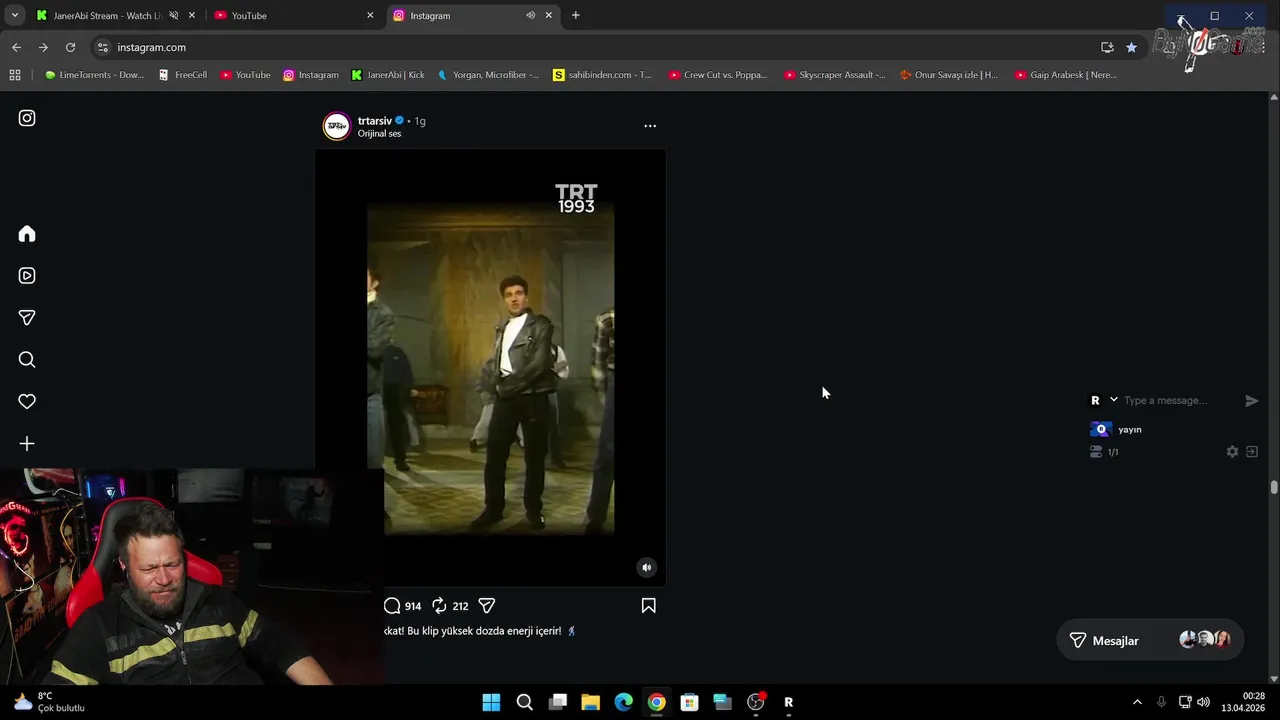Image resolution: width=1280 pixels, height=720 pixels.
Task: Open post options three dots menu
Action: click(x=650, y=126)
